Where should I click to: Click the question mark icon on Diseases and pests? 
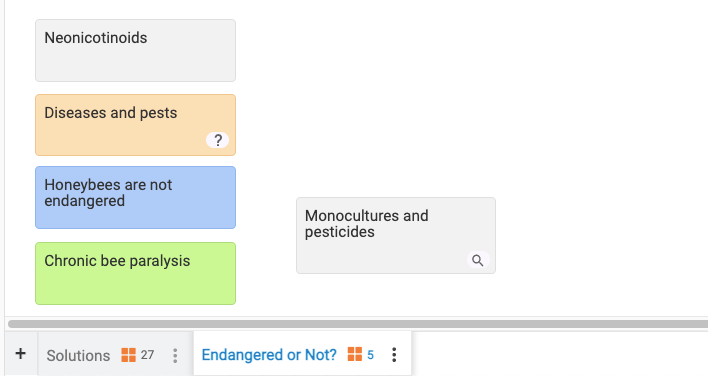(x=218, y=140)
